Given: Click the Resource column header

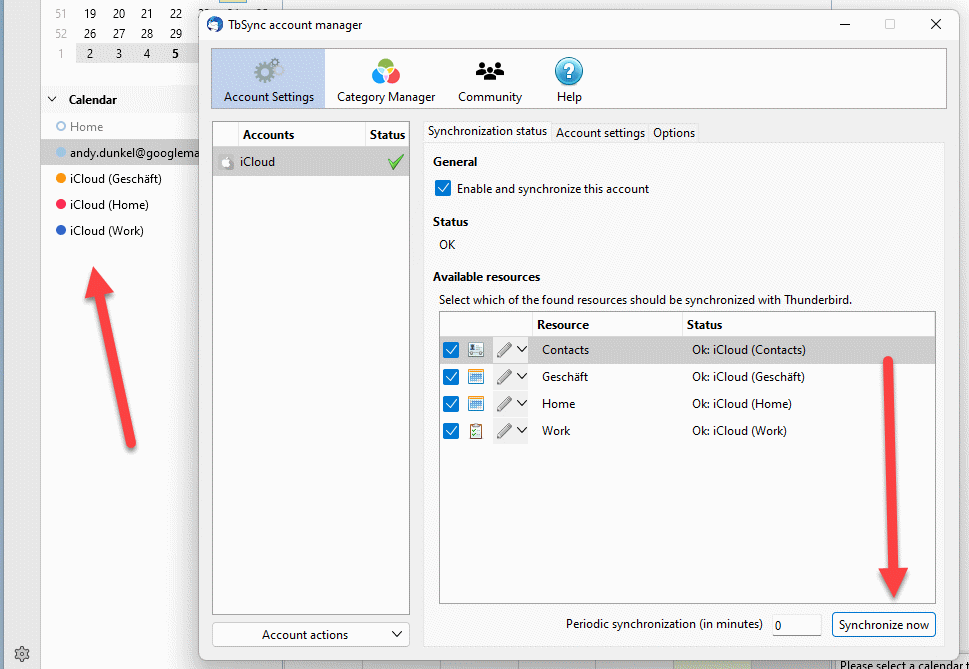Looking at the screenshot, I should coord(607,324).
